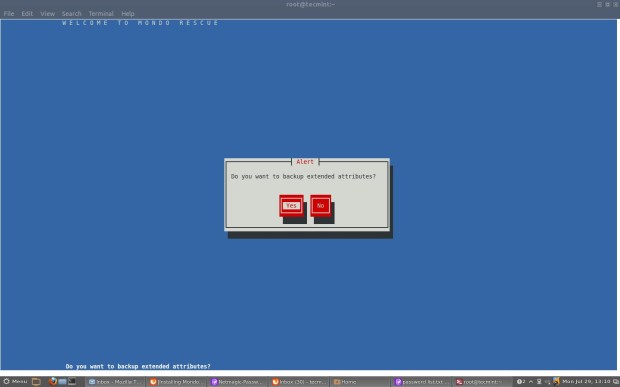Click the network status tray icon
Image resolution: width=620 pixels, height=387 pixels.
pos(539,381)
